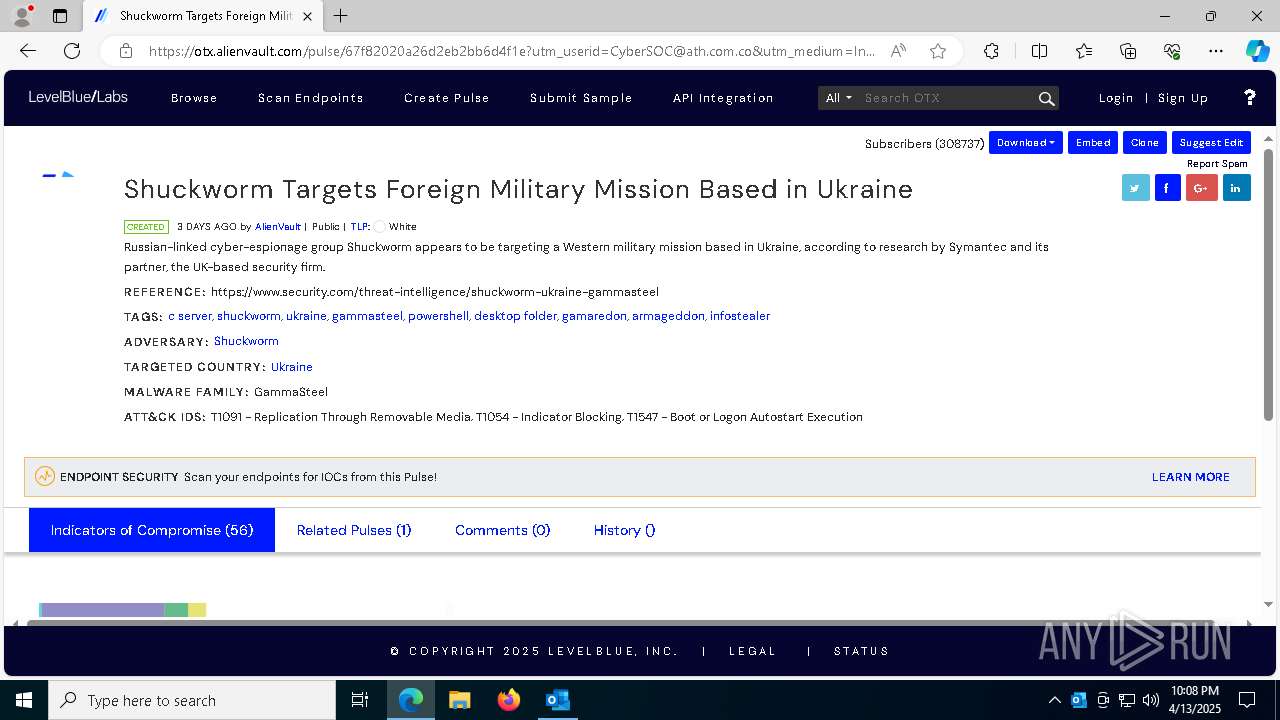Select Indicators of Compromise tab
This screenshot has width=1280, height=720.
152,530
